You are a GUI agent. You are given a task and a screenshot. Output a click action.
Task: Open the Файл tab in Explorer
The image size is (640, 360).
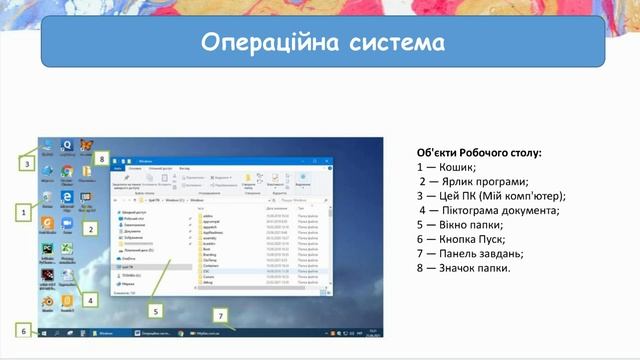(118, 168)
